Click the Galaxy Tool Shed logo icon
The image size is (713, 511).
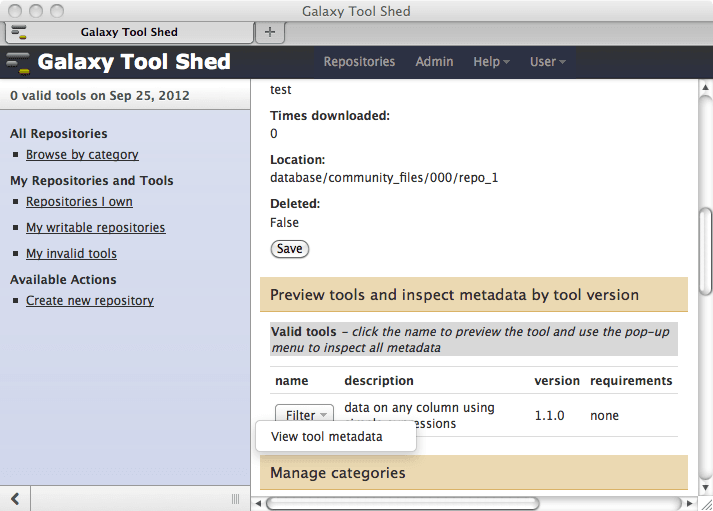click(x=19, y=62)
